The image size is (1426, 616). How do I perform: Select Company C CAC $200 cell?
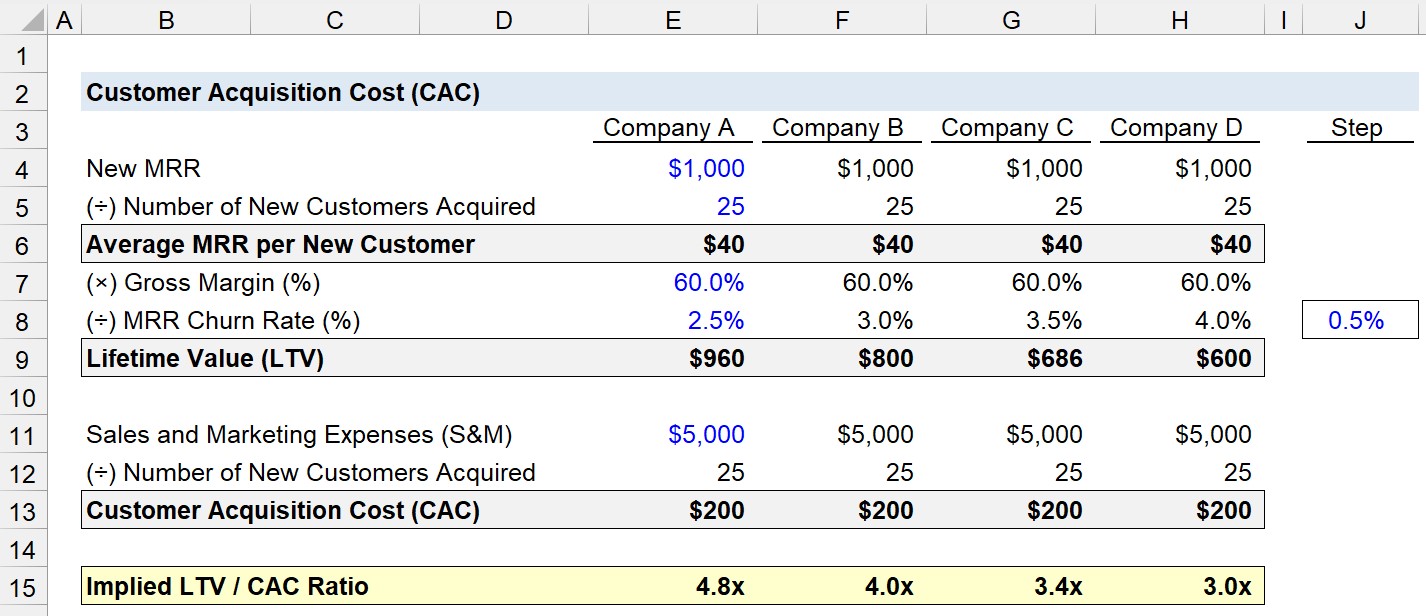pos(1011,511)
